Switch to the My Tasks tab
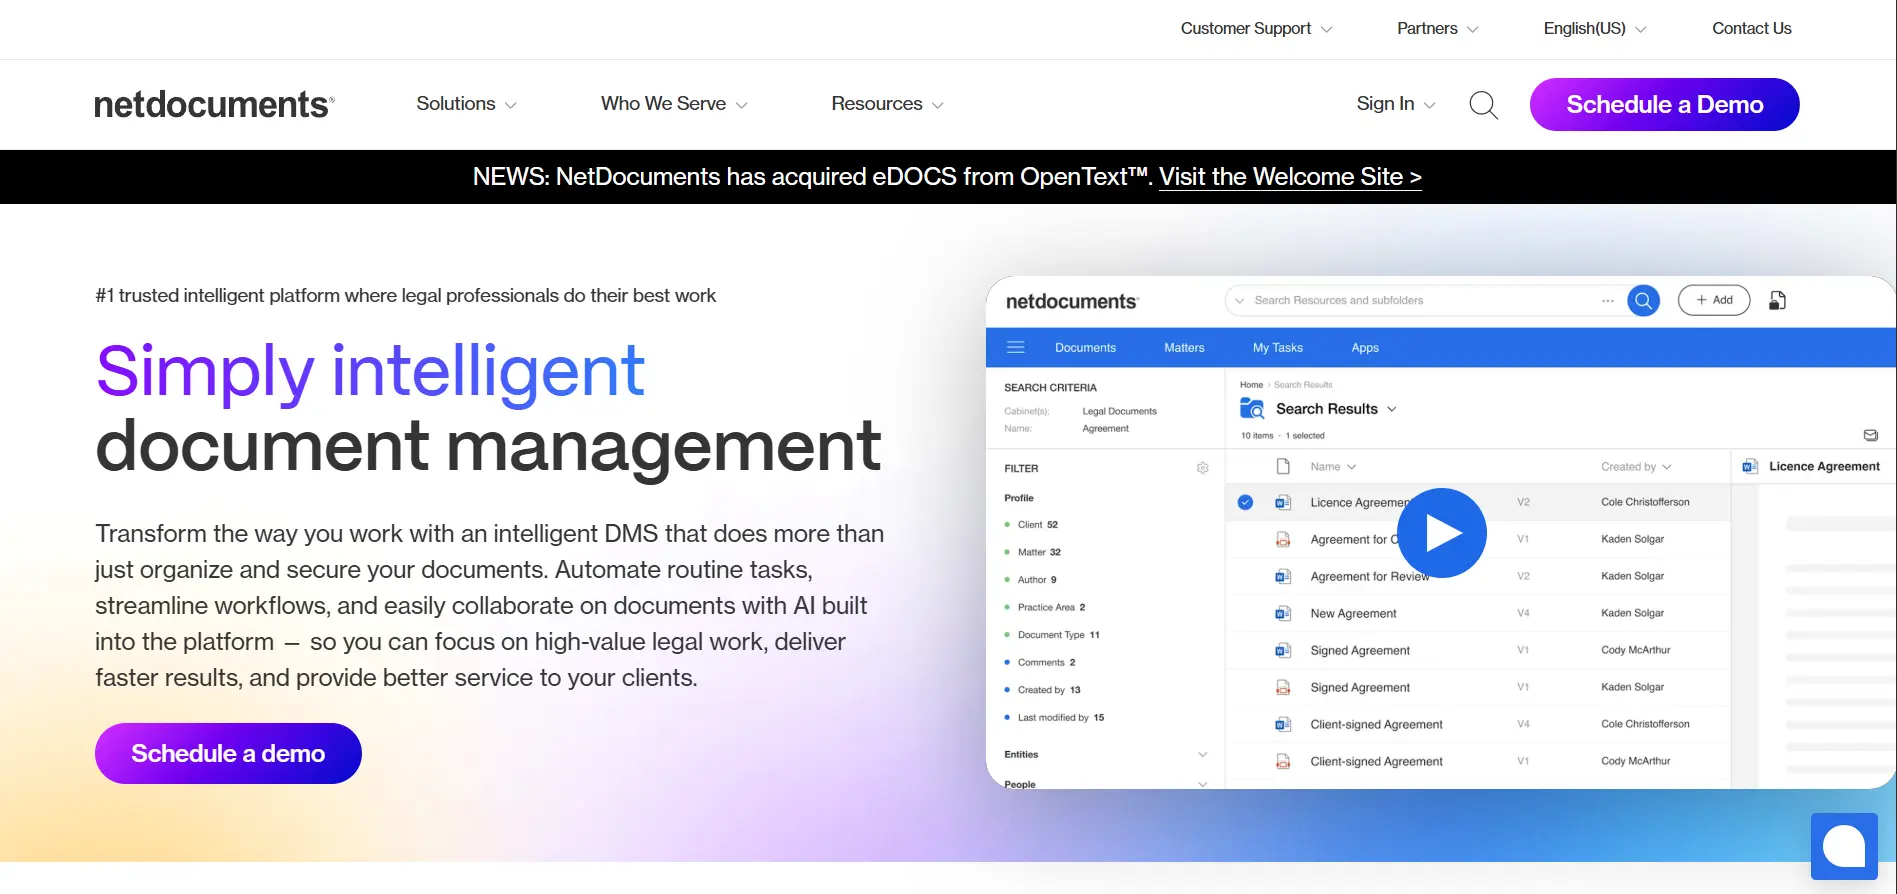 (1278, 347)
